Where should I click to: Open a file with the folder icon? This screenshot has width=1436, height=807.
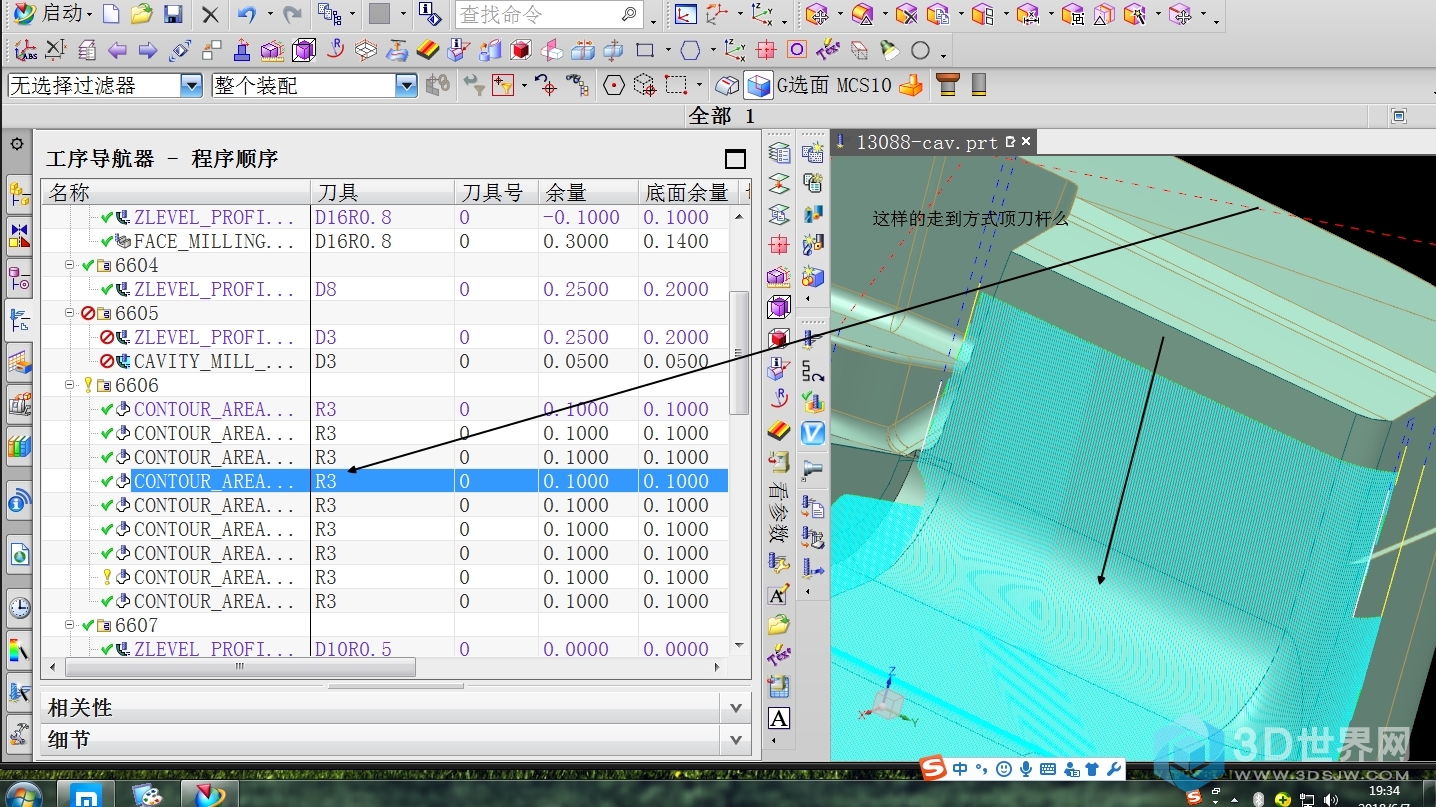[x=142, y=14]
